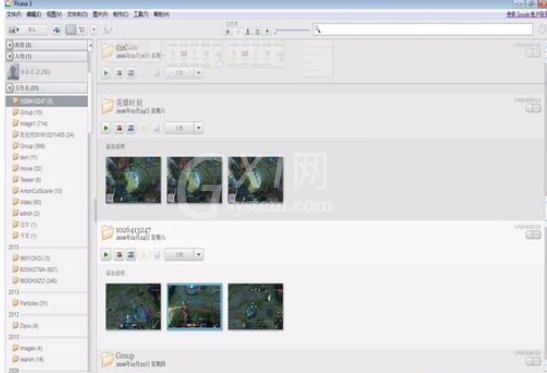Click the magnifier icon in search box
547x373 pixels.
(317, 29)
